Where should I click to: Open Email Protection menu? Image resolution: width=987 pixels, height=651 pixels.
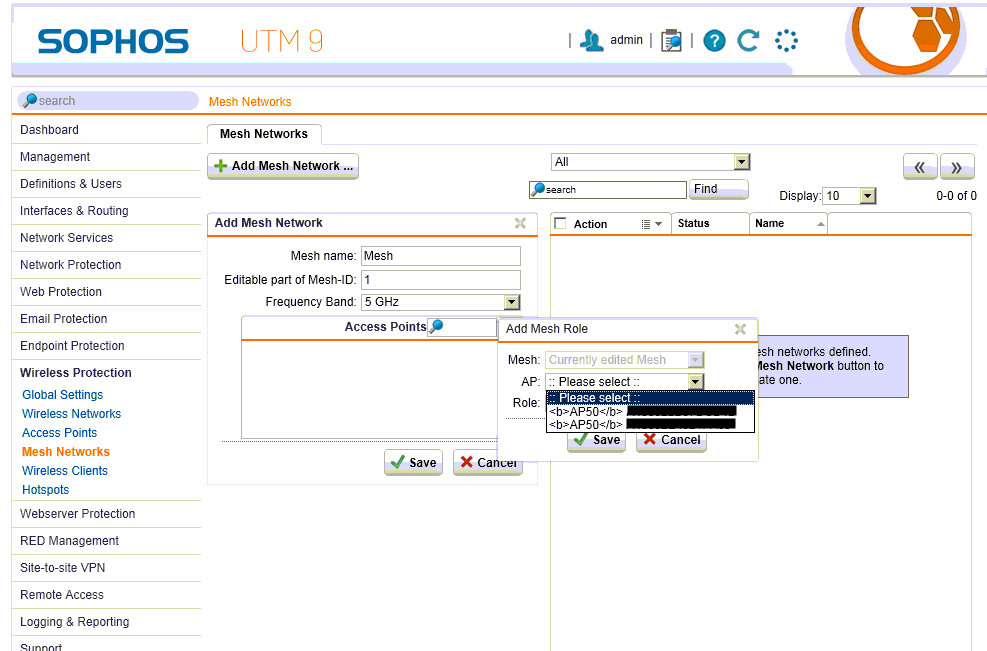click(64, 319)
